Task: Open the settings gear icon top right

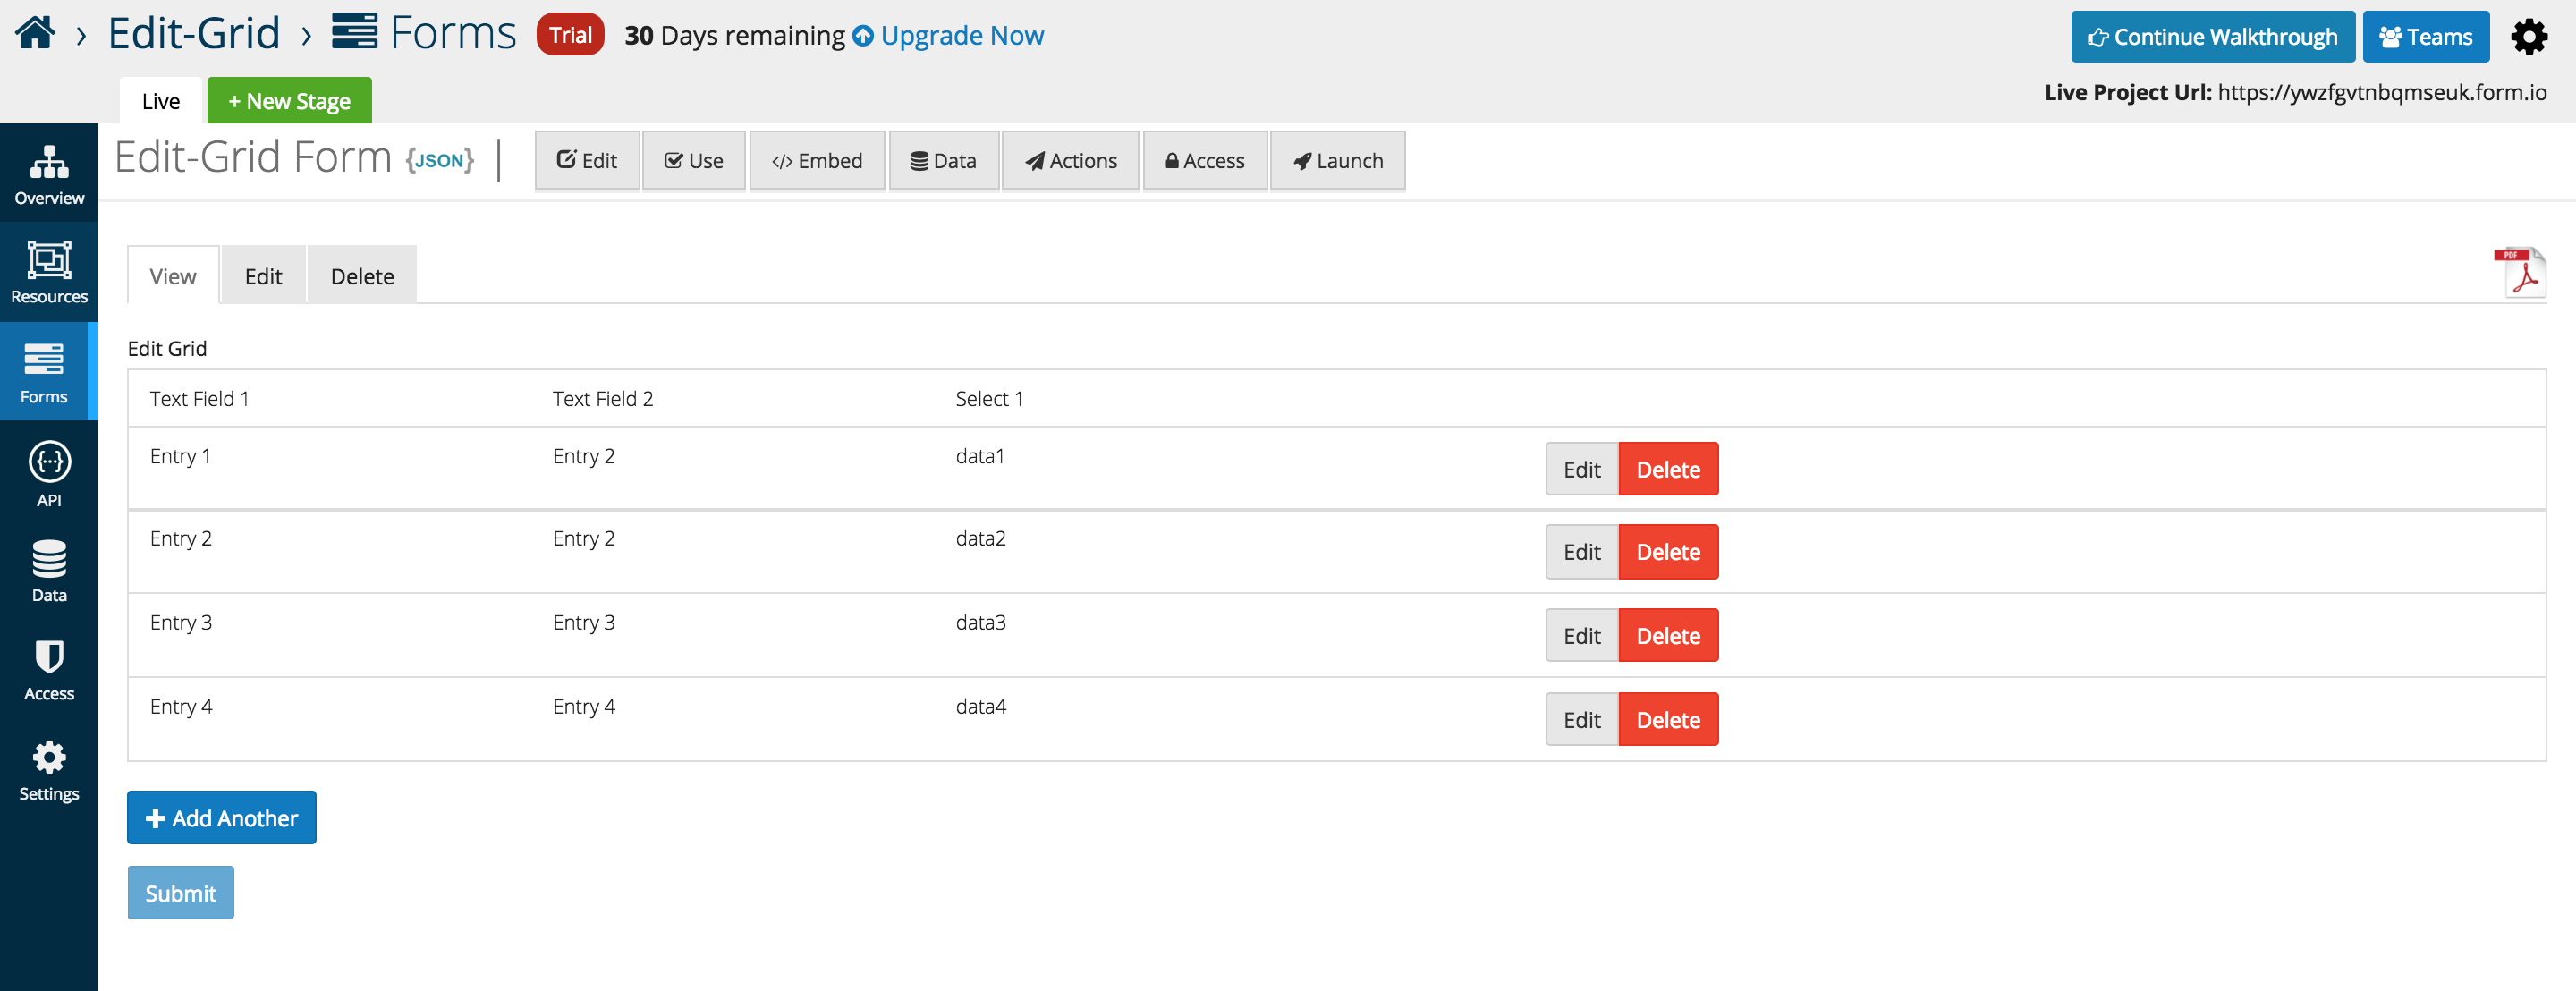Action: tap(2529, 37)
